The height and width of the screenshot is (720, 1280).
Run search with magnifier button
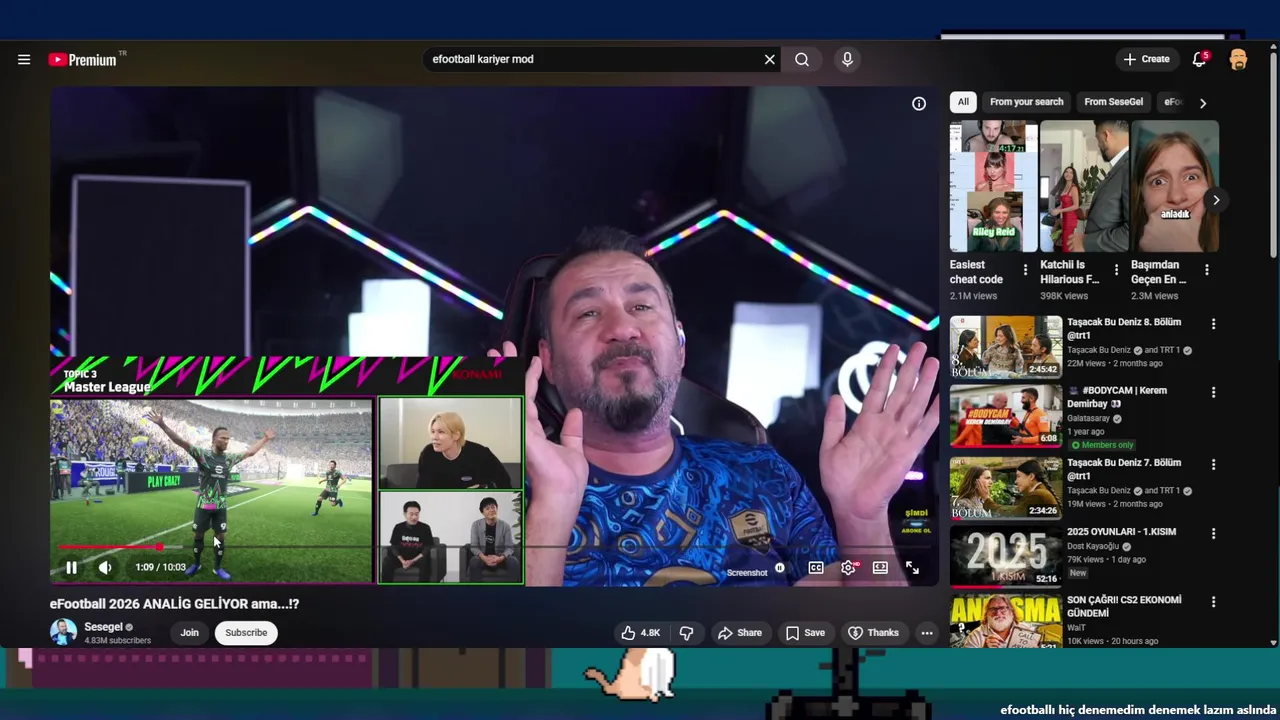tap(802, 60)
